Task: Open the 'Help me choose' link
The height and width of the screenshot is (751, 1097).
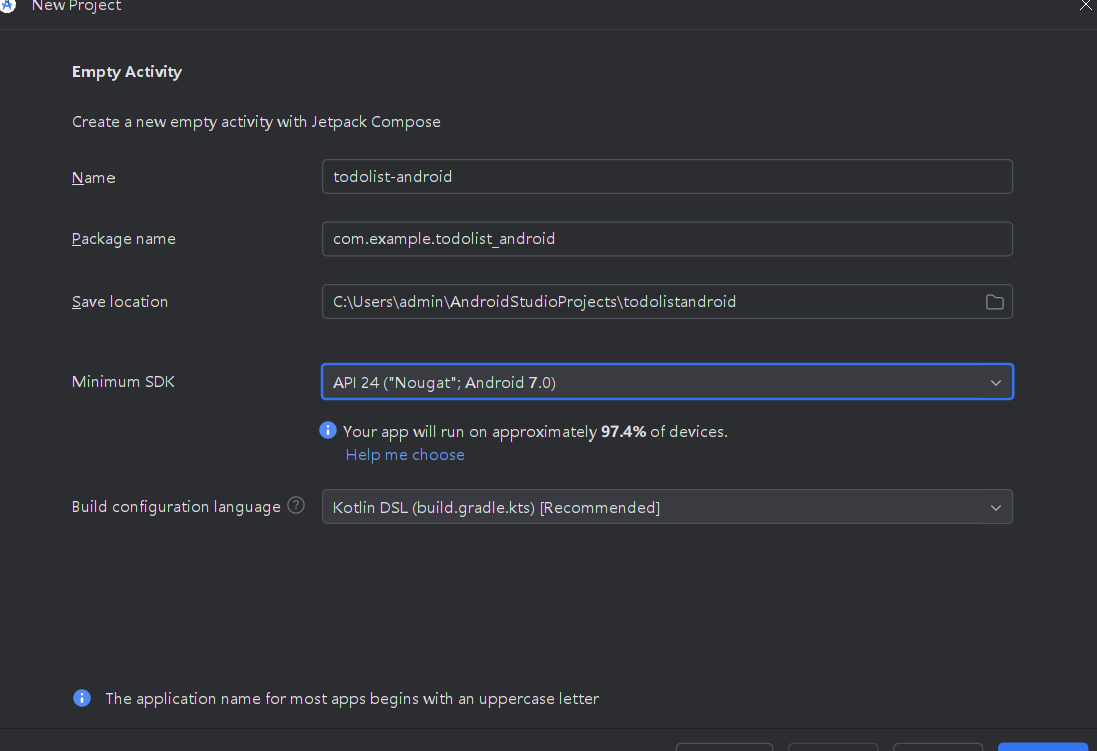Action: point(405,455)
